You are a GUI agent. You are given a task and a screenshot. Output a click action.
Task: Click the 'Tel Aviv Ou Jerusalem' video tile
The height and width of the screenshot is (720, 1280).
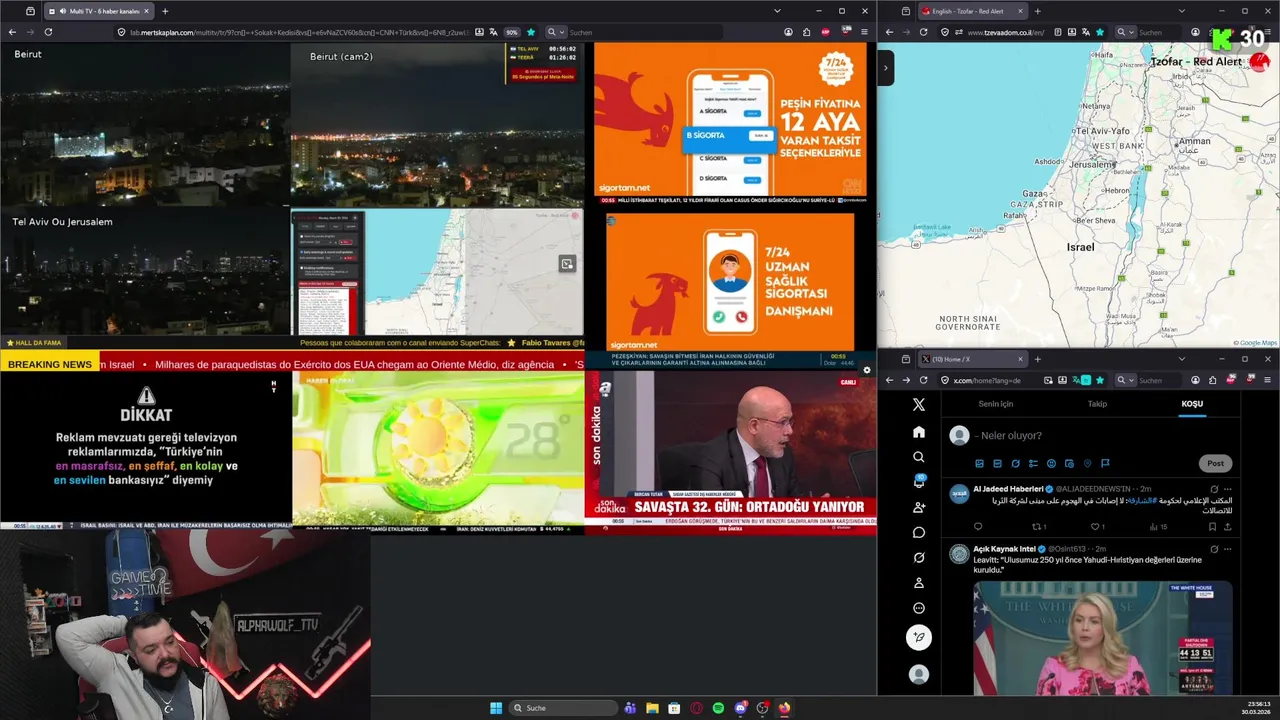tap(145, 272)
